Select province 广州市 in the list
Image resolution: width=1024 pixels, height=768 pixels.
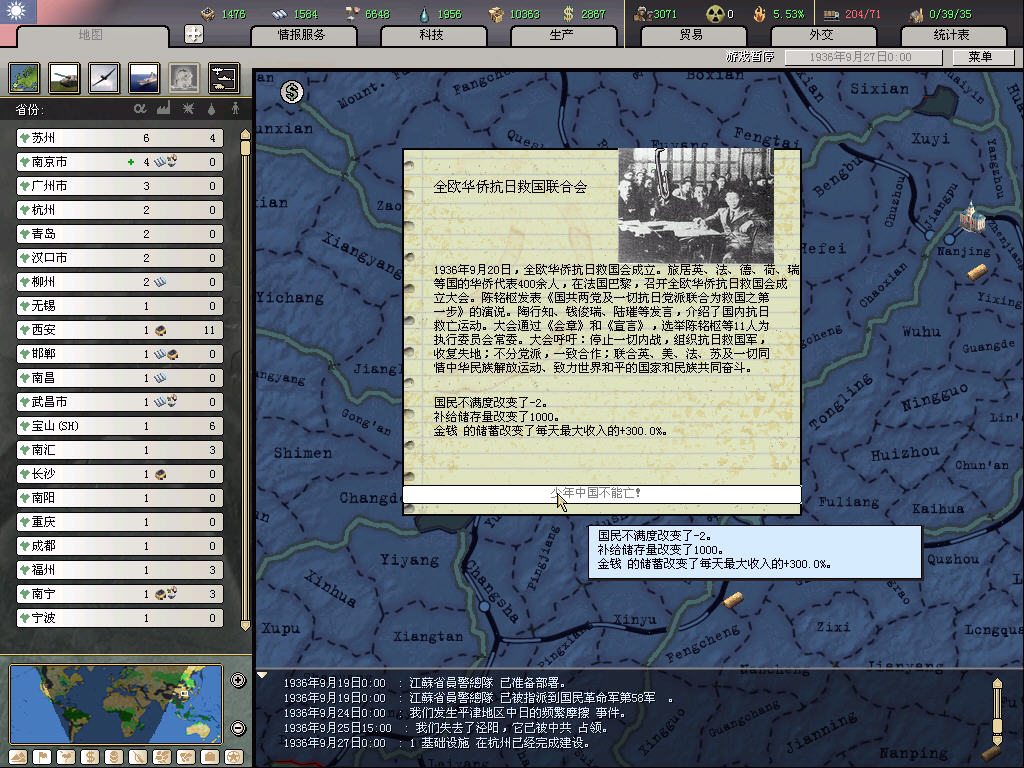(120, 186)
